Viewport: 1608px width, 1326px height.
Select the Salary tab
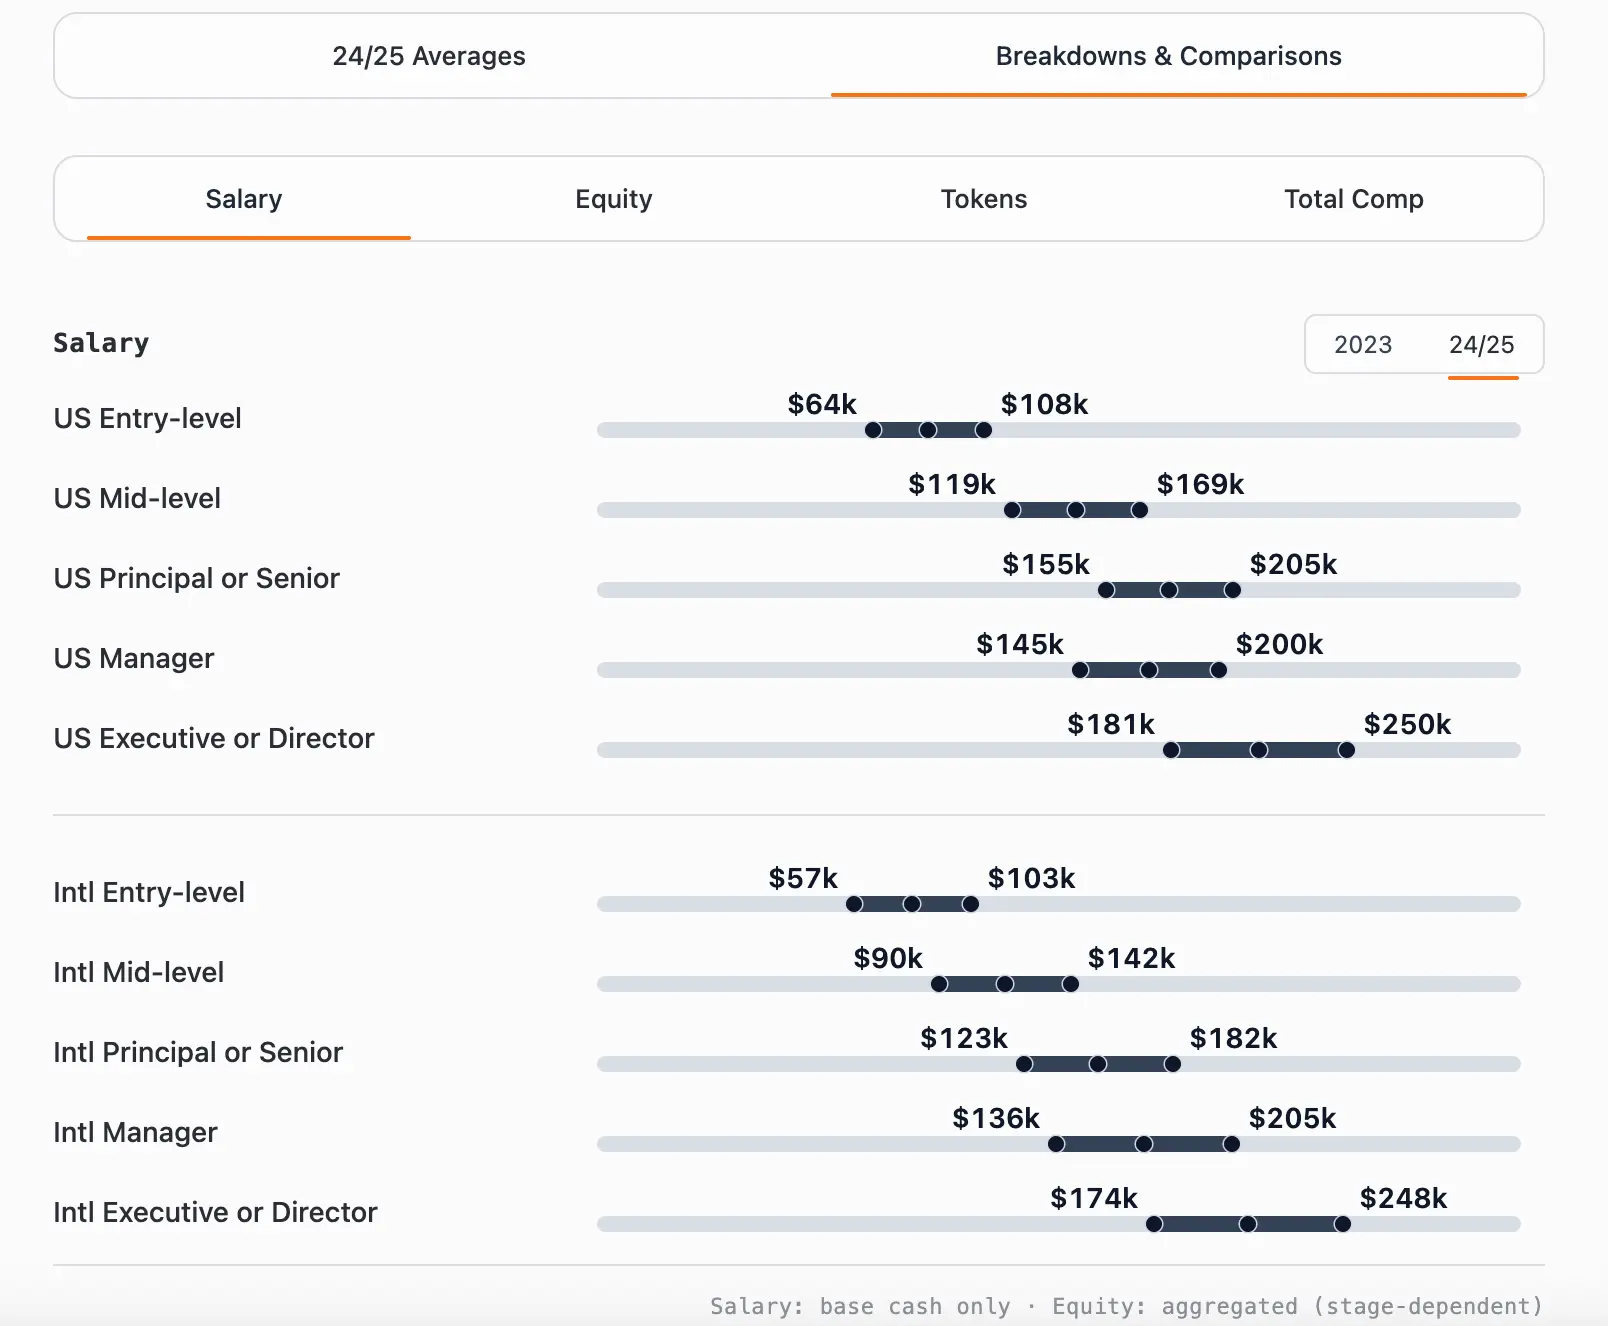pos(244,199)
